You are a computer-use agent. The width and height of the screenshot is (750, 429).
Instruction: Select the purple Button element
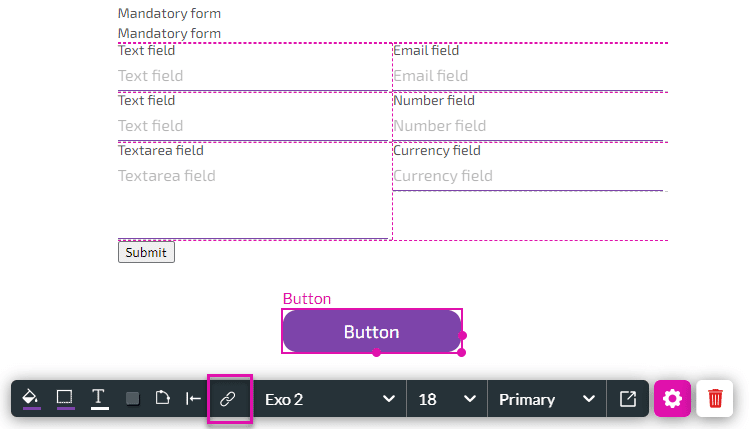tap(372, 331)
